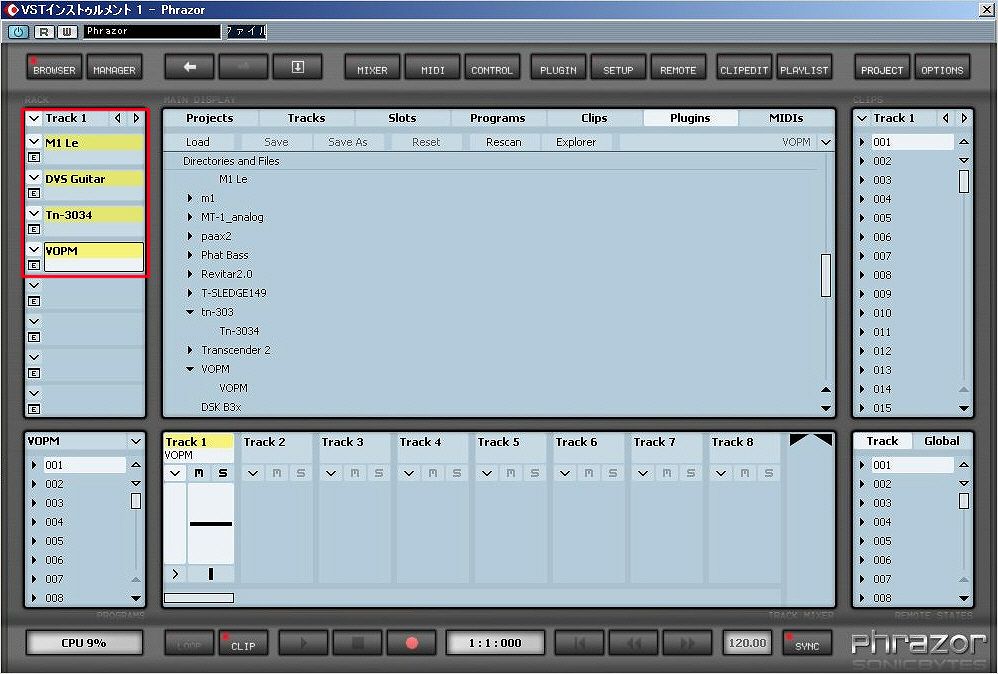Open the E editor for VOPM slot
998x674 pixels.
pos(34,265)
